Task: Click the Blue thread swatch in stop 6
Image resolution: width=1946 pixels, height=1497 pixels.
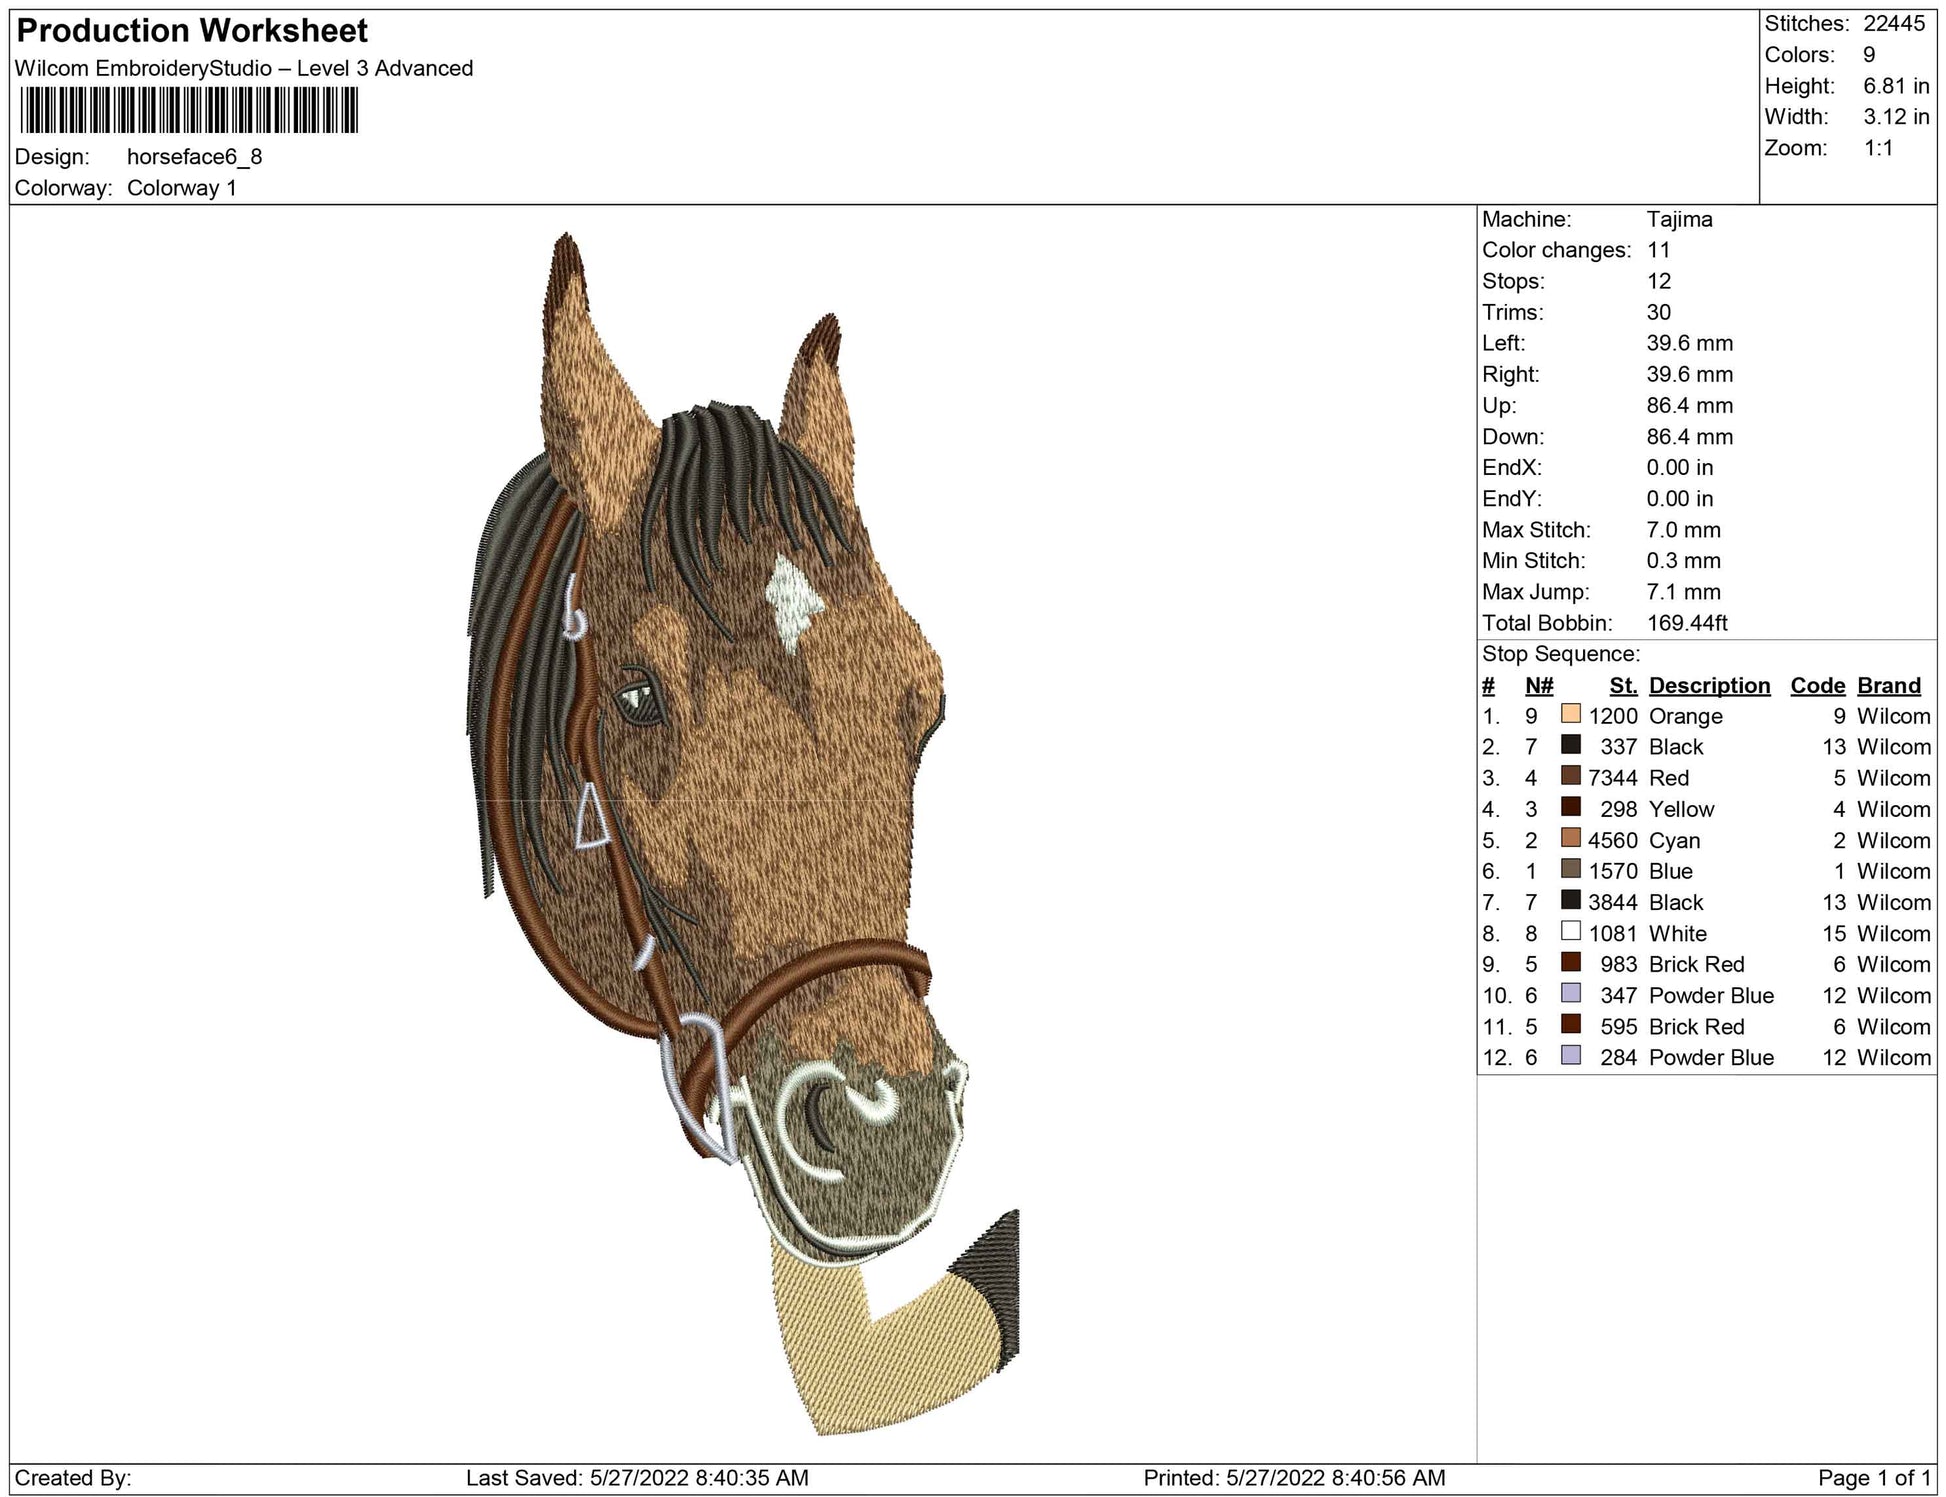Action: click(x=1570, y=870)
